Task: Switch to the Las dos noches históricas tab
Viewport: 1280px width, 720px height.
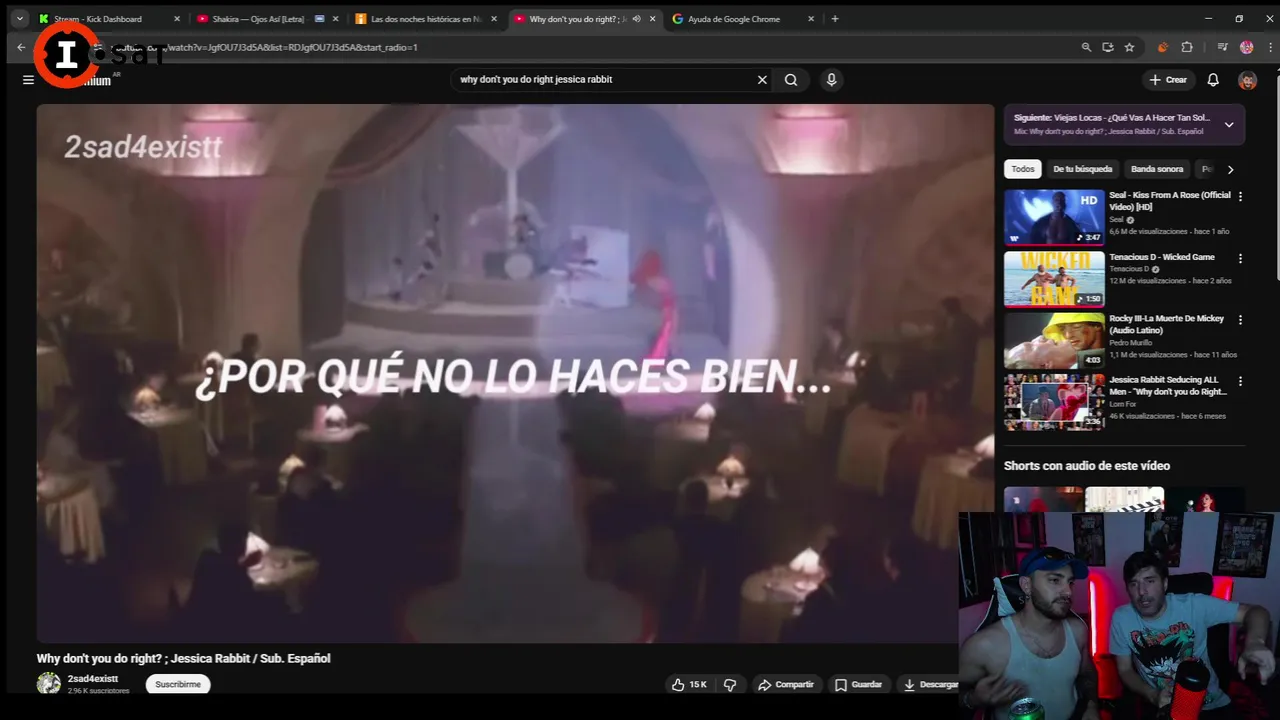Action: click(x=426, y=19)
